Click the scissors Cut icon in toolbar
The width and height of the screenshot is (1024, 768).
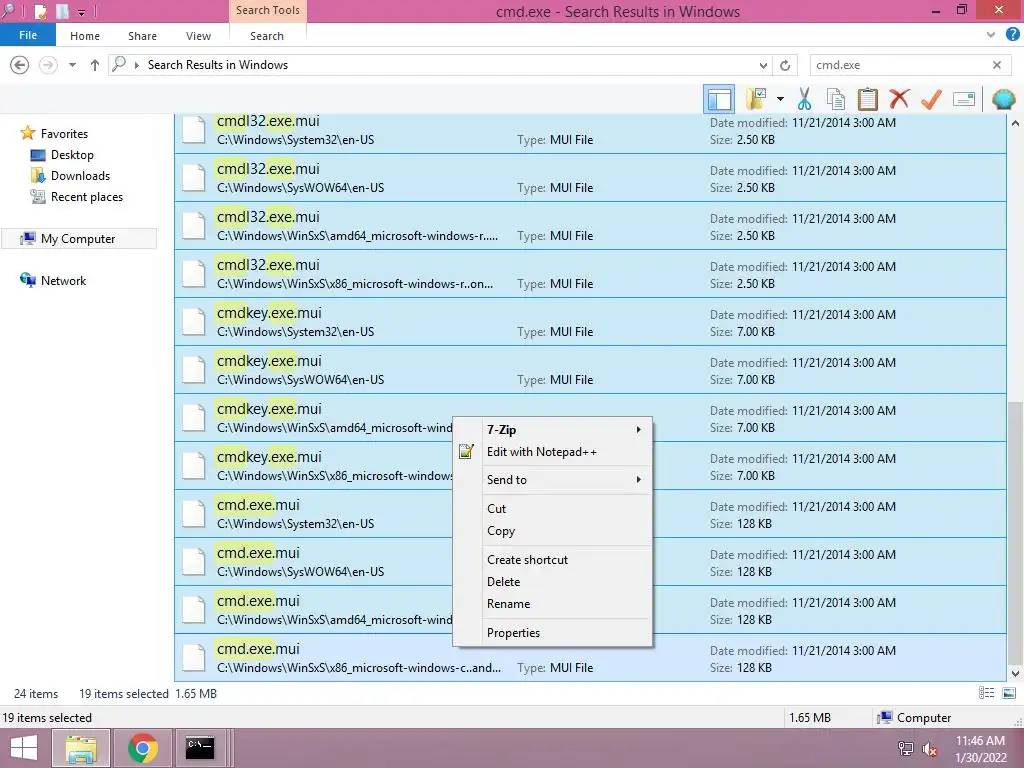pyautogui.click(x=804, y=99)
